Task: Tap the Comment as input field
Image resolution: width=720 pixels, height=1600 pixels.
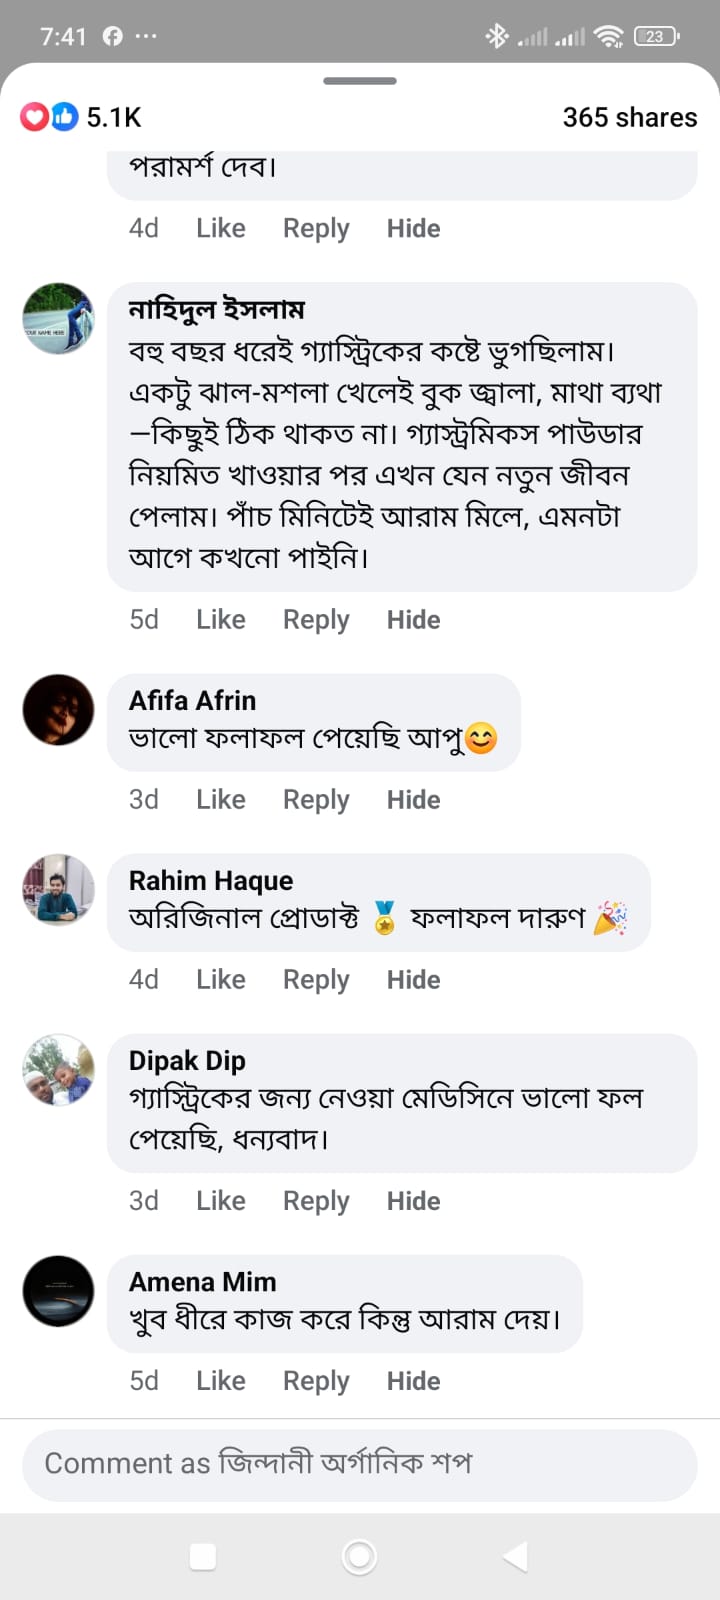Action: pyautogui.click(x=359, y=1464)
